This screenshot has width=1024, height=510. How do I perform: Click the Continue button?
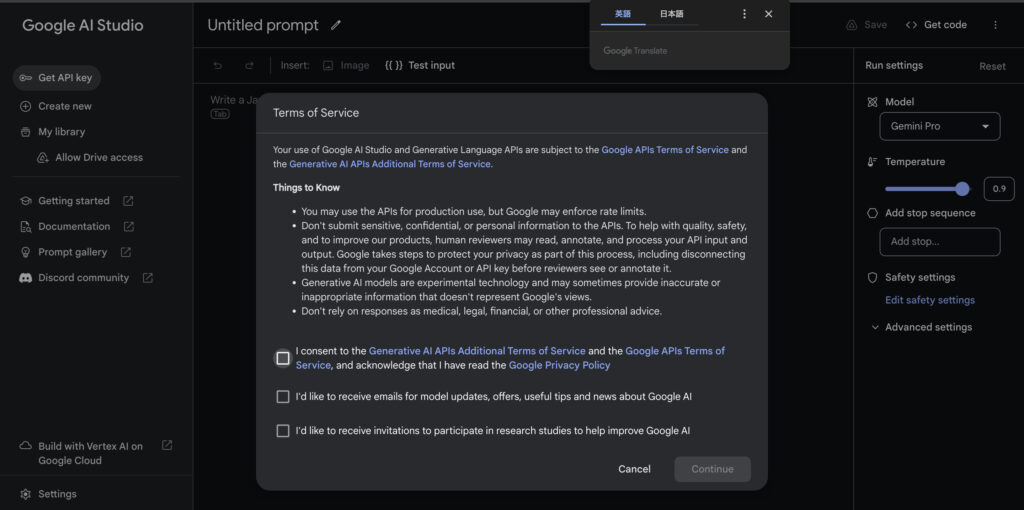pos(712,469)
